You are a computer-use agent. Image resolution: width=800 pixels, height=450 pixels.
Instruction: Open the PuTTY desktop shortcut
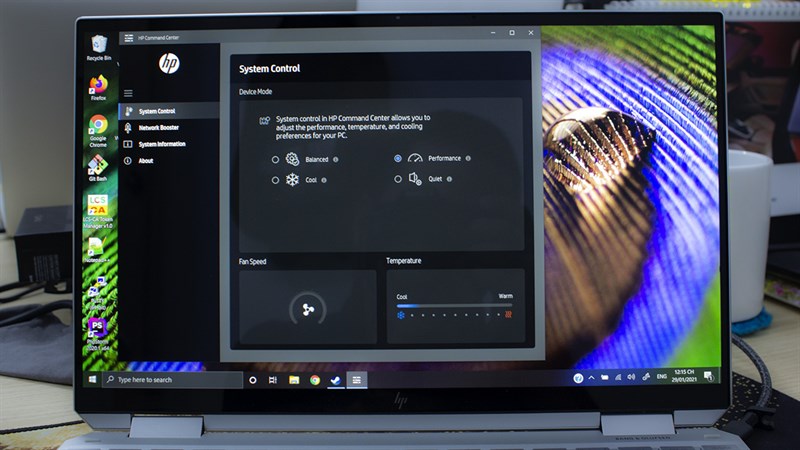[96, 292]
